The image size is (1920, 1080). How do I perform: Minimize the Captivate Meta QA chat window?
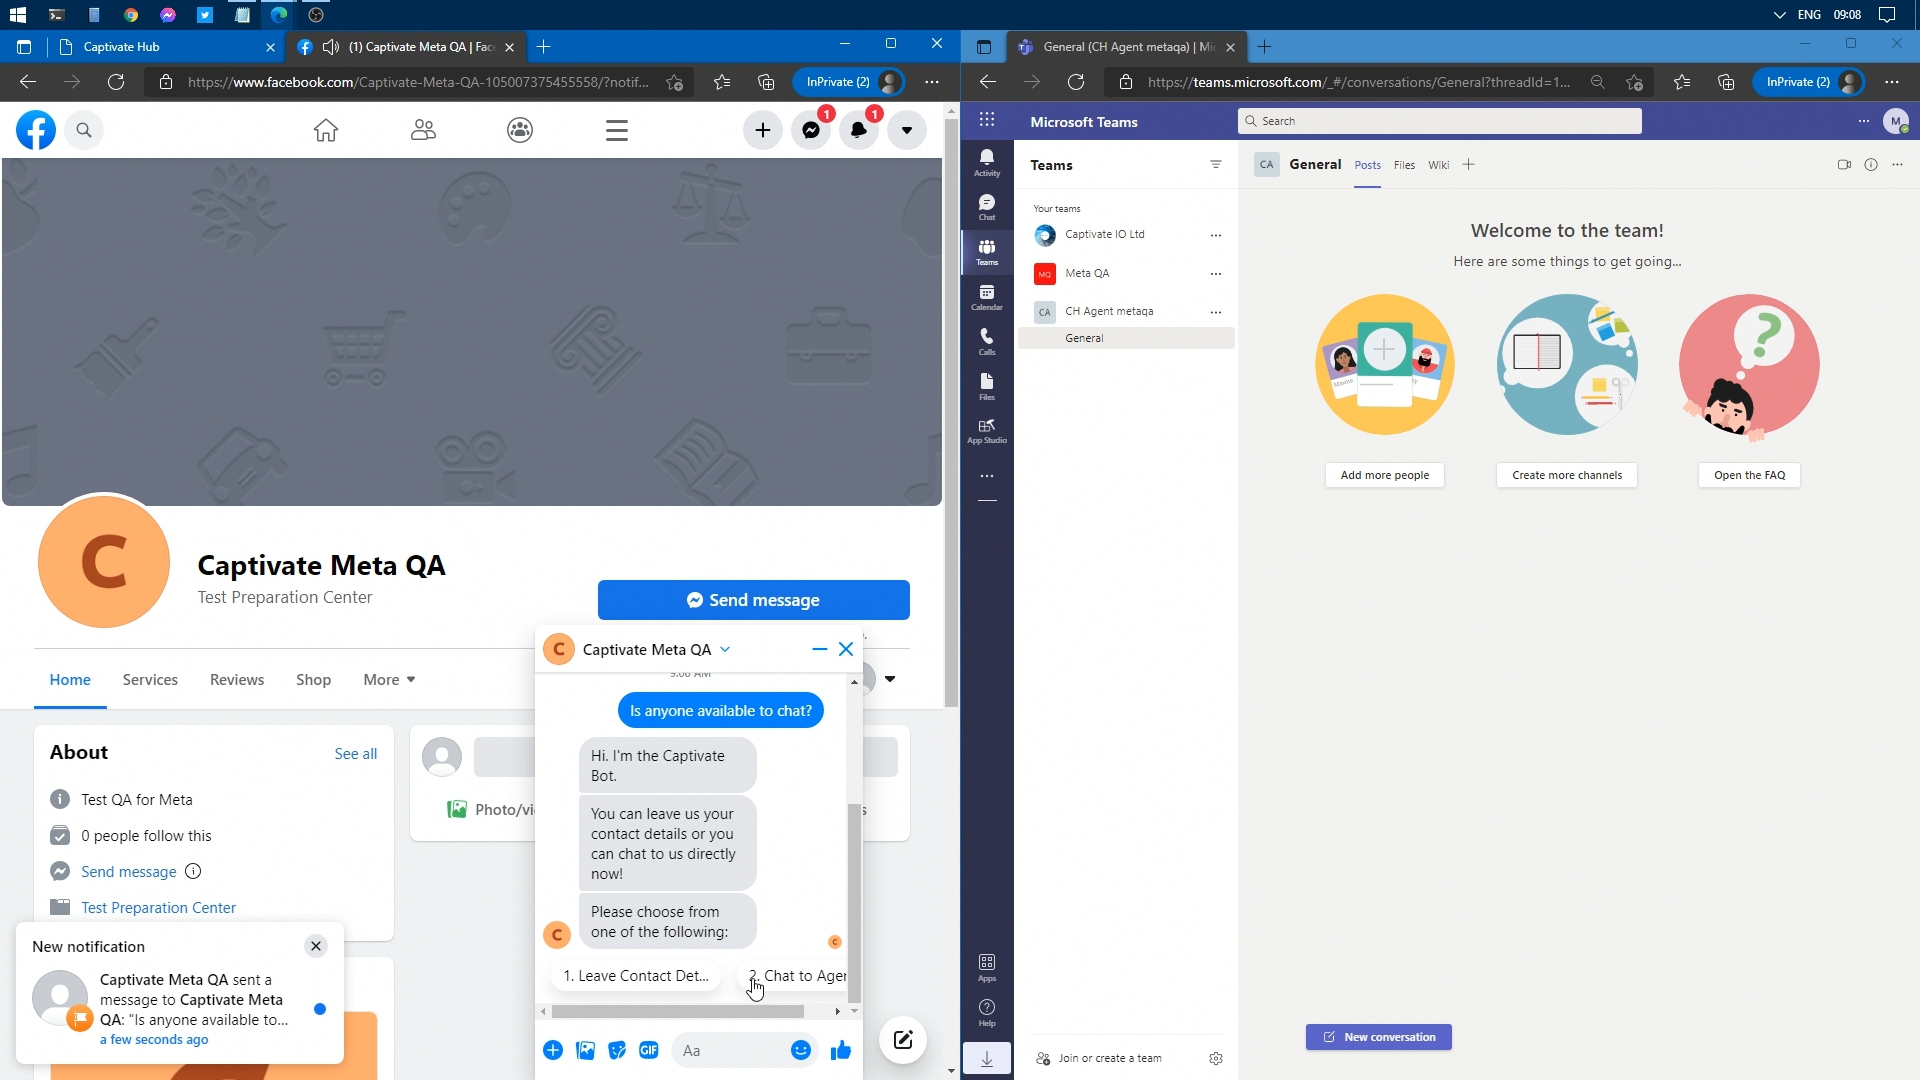click(819, 649)
